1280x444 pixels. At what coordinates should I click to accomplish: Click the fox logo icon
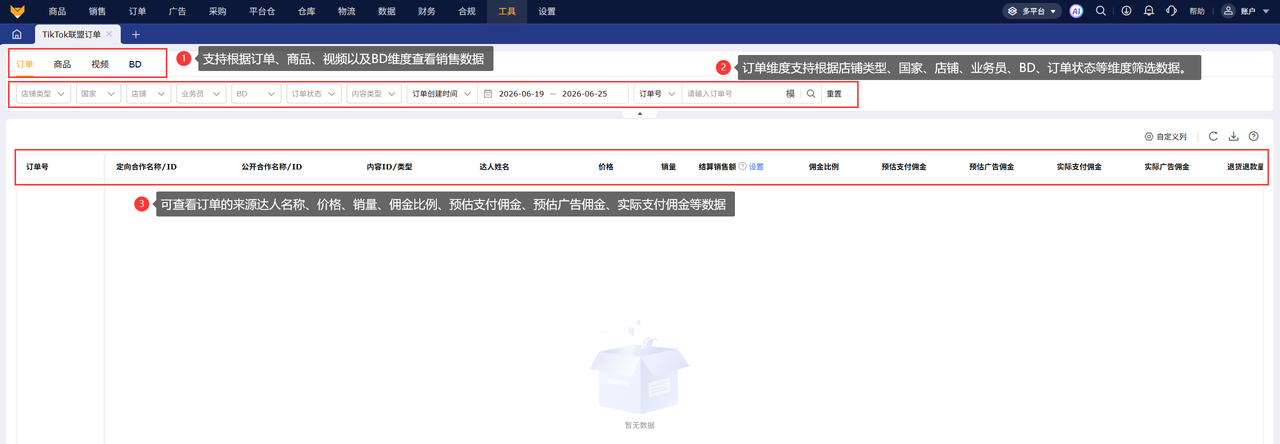click(16, 11)
